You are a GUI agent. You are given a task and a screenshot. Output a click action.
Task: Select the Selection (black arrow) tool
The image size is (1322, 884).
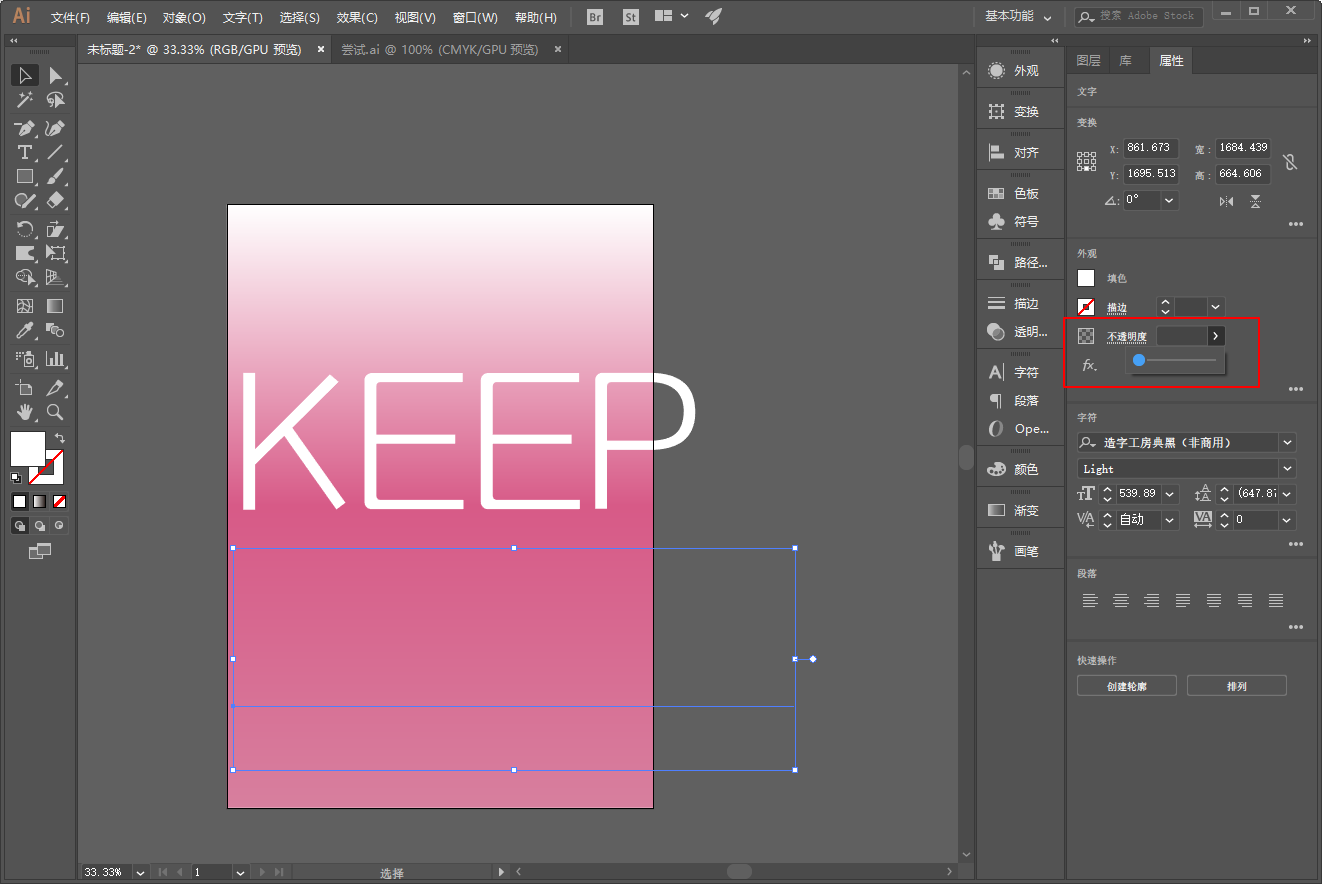[x=25, y=75]
